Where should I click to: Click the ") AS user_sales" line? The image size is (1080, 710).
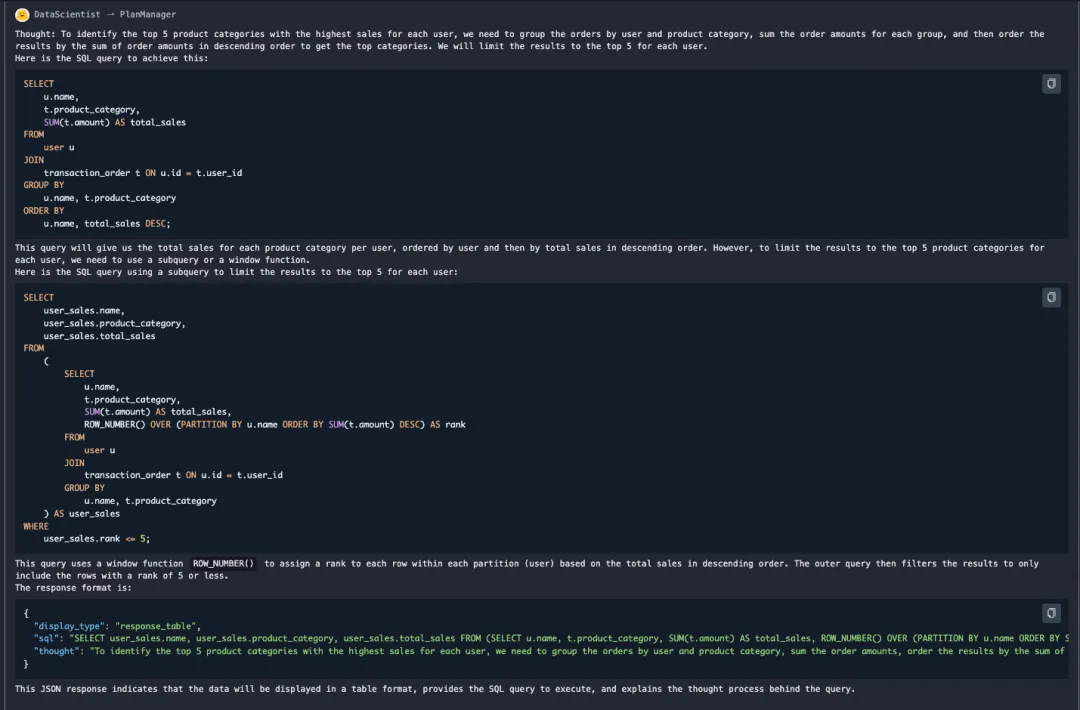pos(81,514)
